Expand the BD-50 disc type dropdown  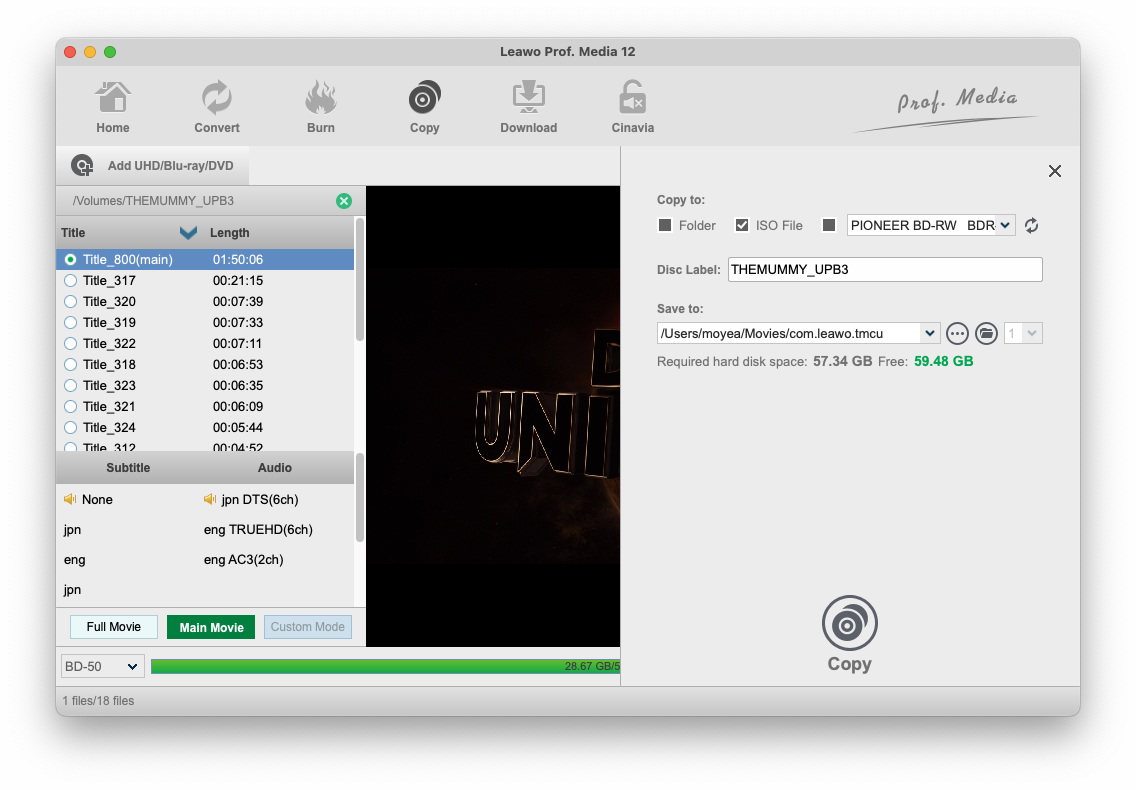click(x=103, y=667)
